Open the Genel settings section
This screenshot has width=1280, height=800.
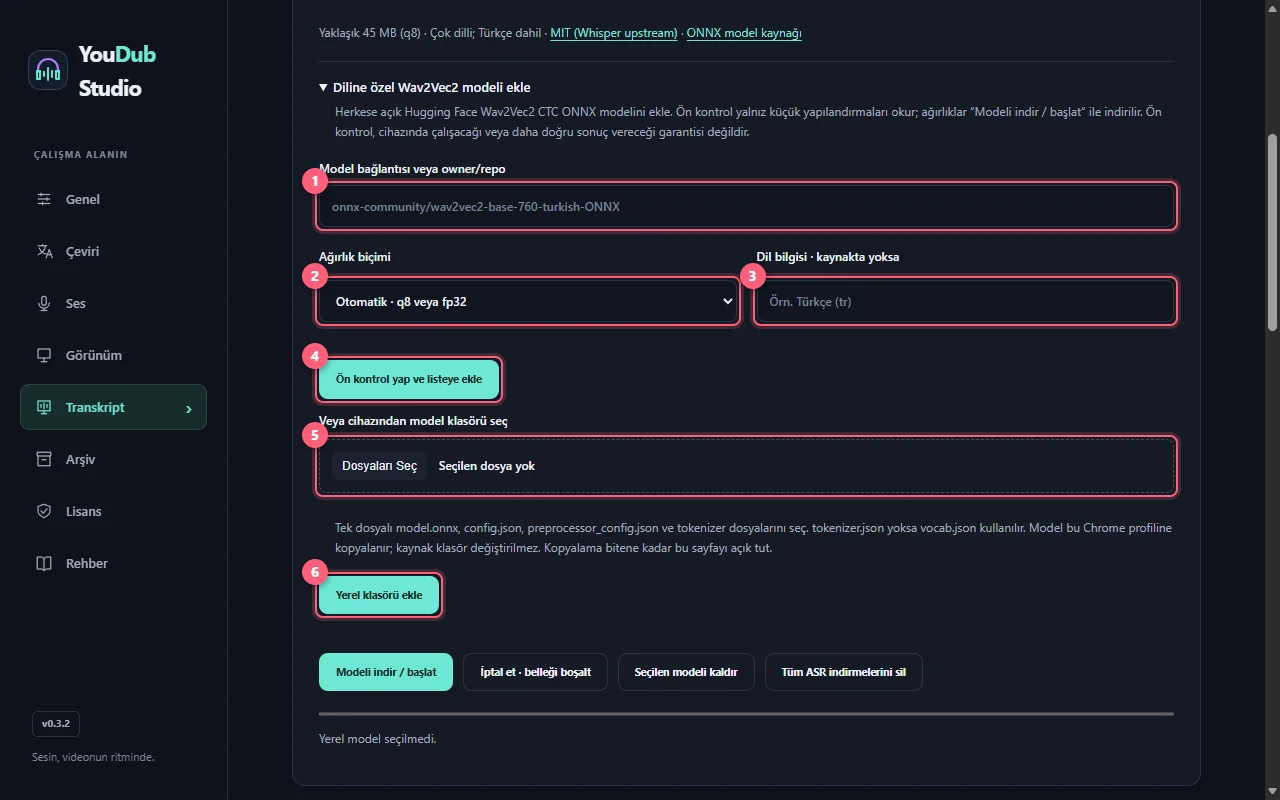pos(113,199)
